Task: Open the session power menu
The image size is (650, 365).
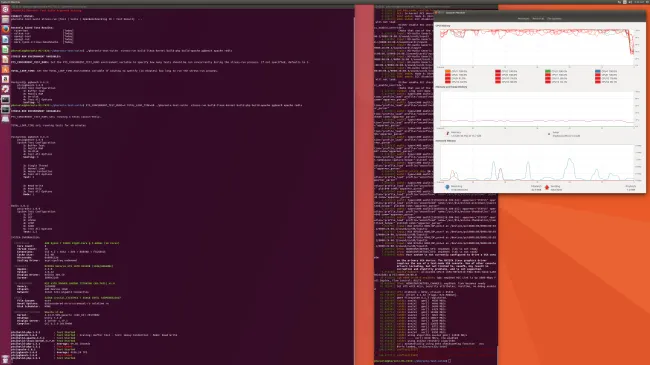Action: (x=648, y=2)
